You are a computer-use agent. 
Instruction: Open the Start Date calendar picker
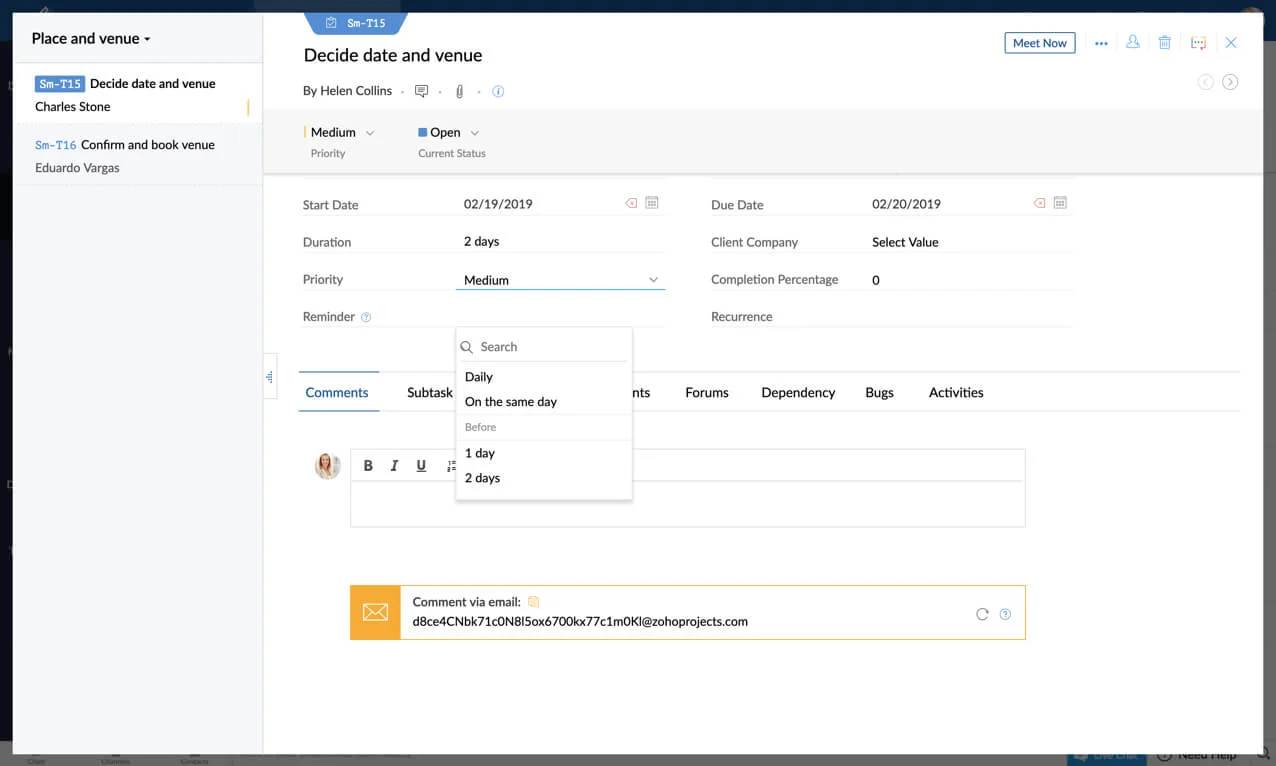click(652, 203)
